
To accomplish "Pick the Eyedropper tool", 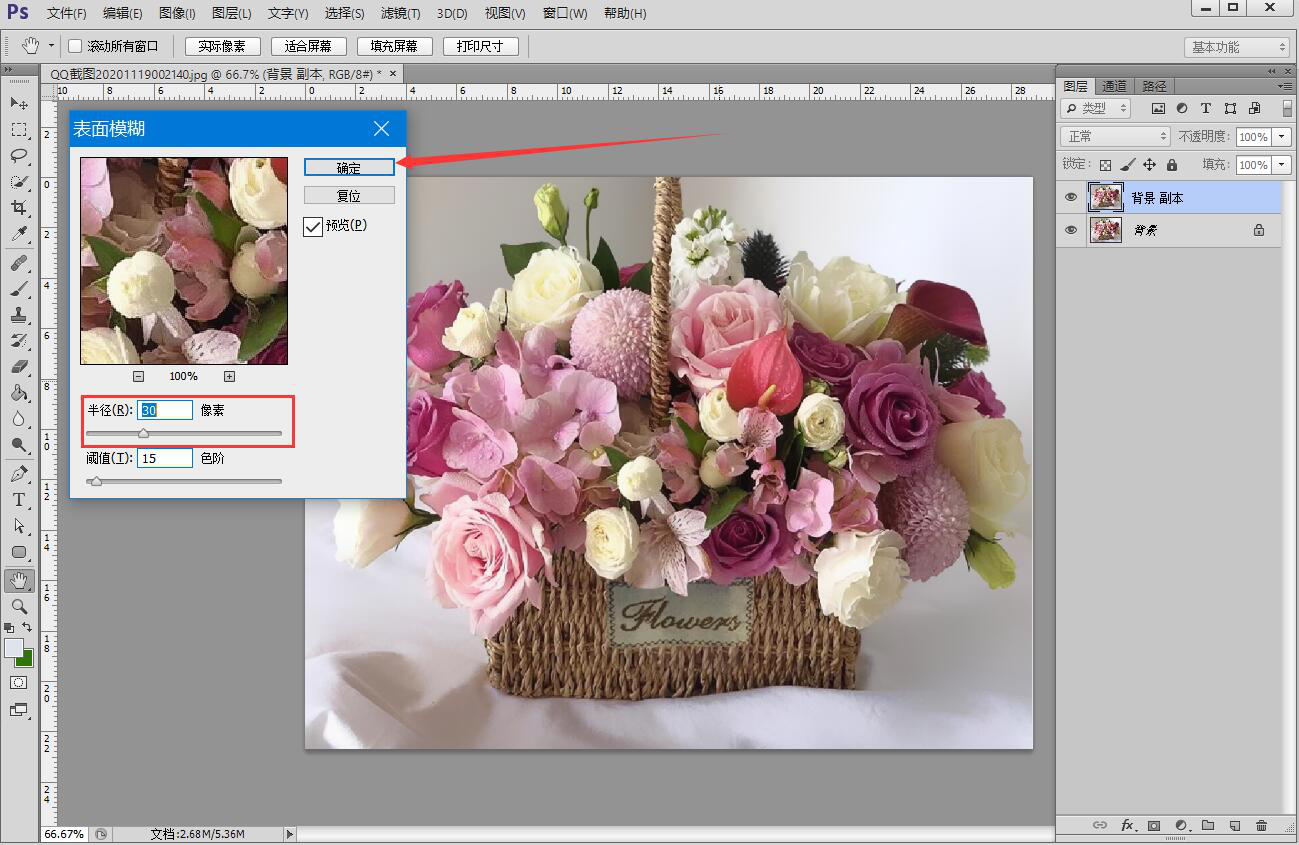I will (19, 234).
